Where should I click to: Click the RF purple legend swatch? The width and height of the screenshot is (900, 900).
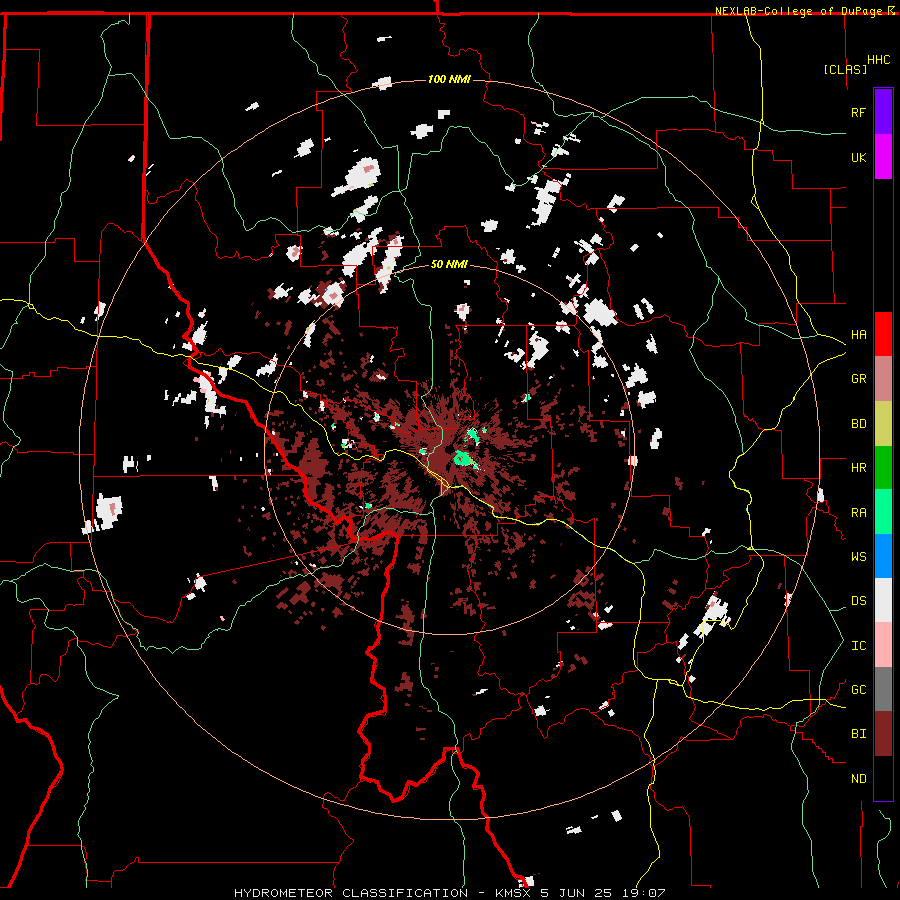(883, 112)
